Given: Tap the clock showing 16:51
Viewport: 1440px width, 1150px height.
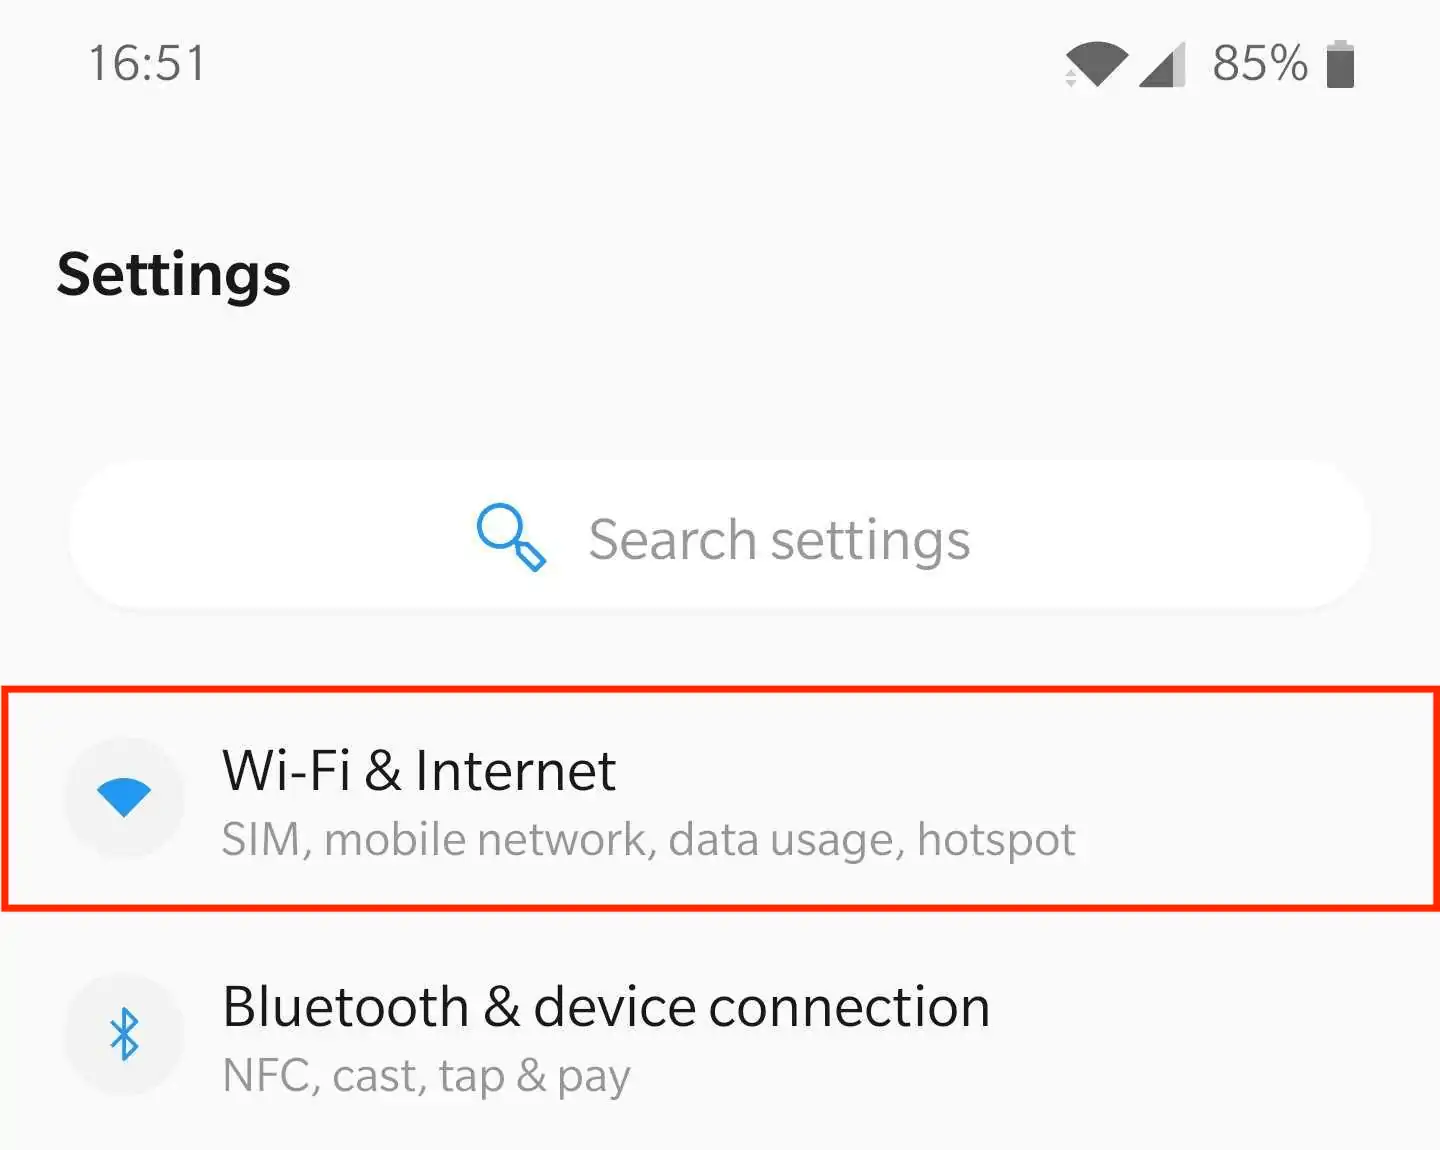Looking at the screenshot, I should point(146,62).
